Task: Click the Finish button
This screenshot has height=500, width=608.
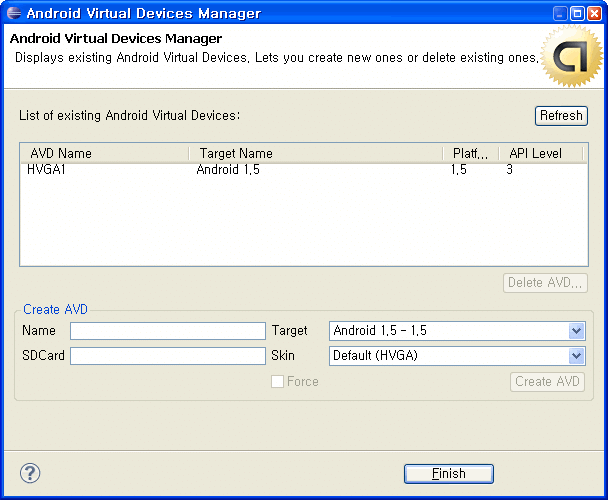Action: point(449,474)
